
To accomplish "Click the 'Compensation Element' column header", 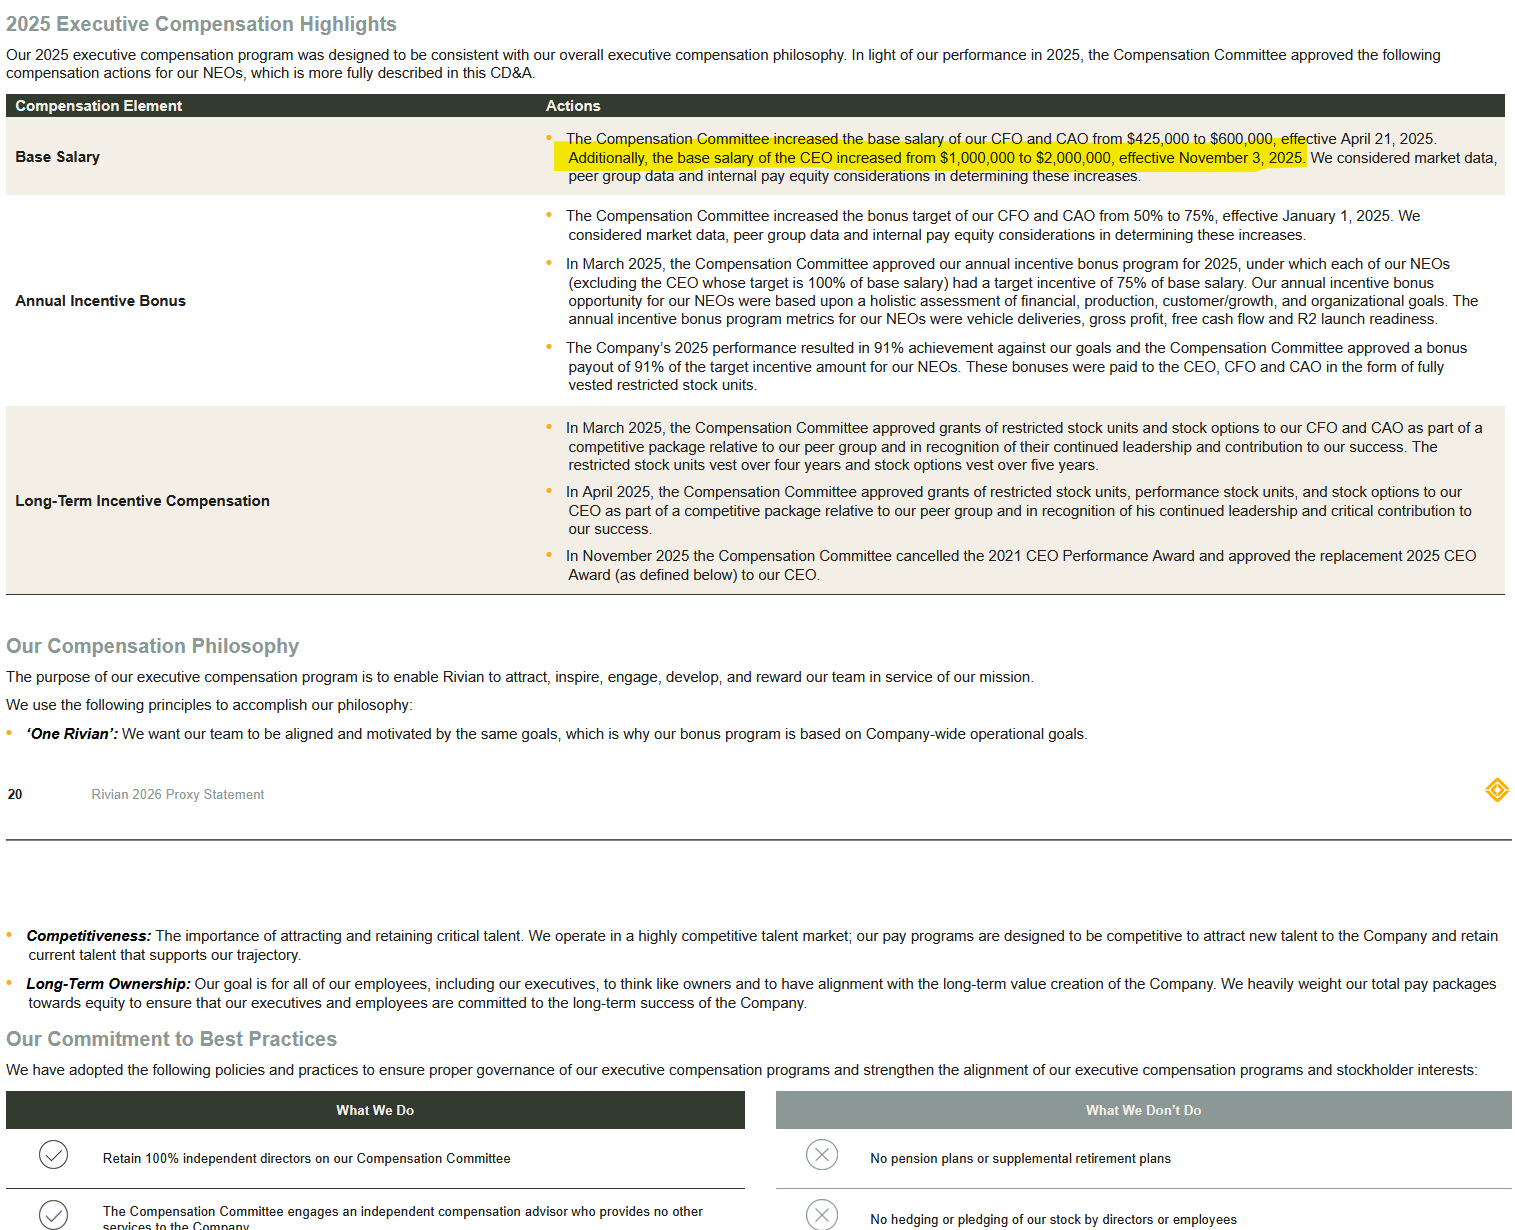I will tap(99, 106).
